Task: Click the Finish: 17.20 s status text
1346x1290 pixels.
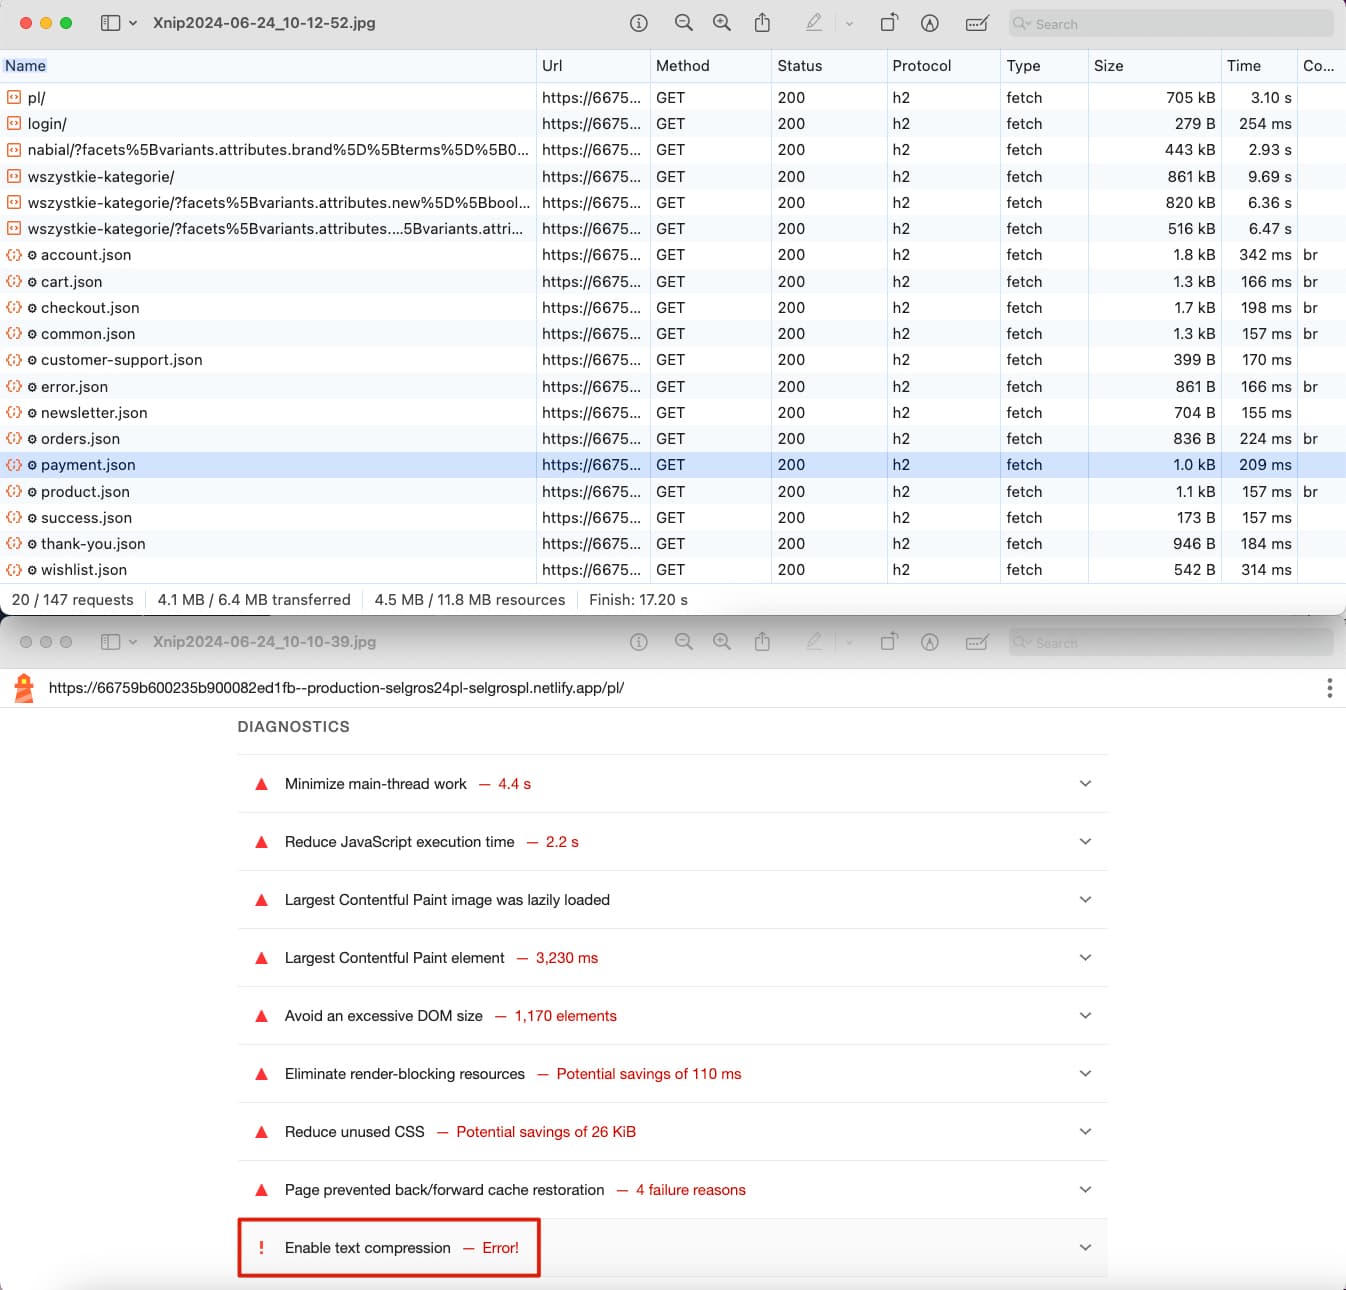Action: point(638,600)
